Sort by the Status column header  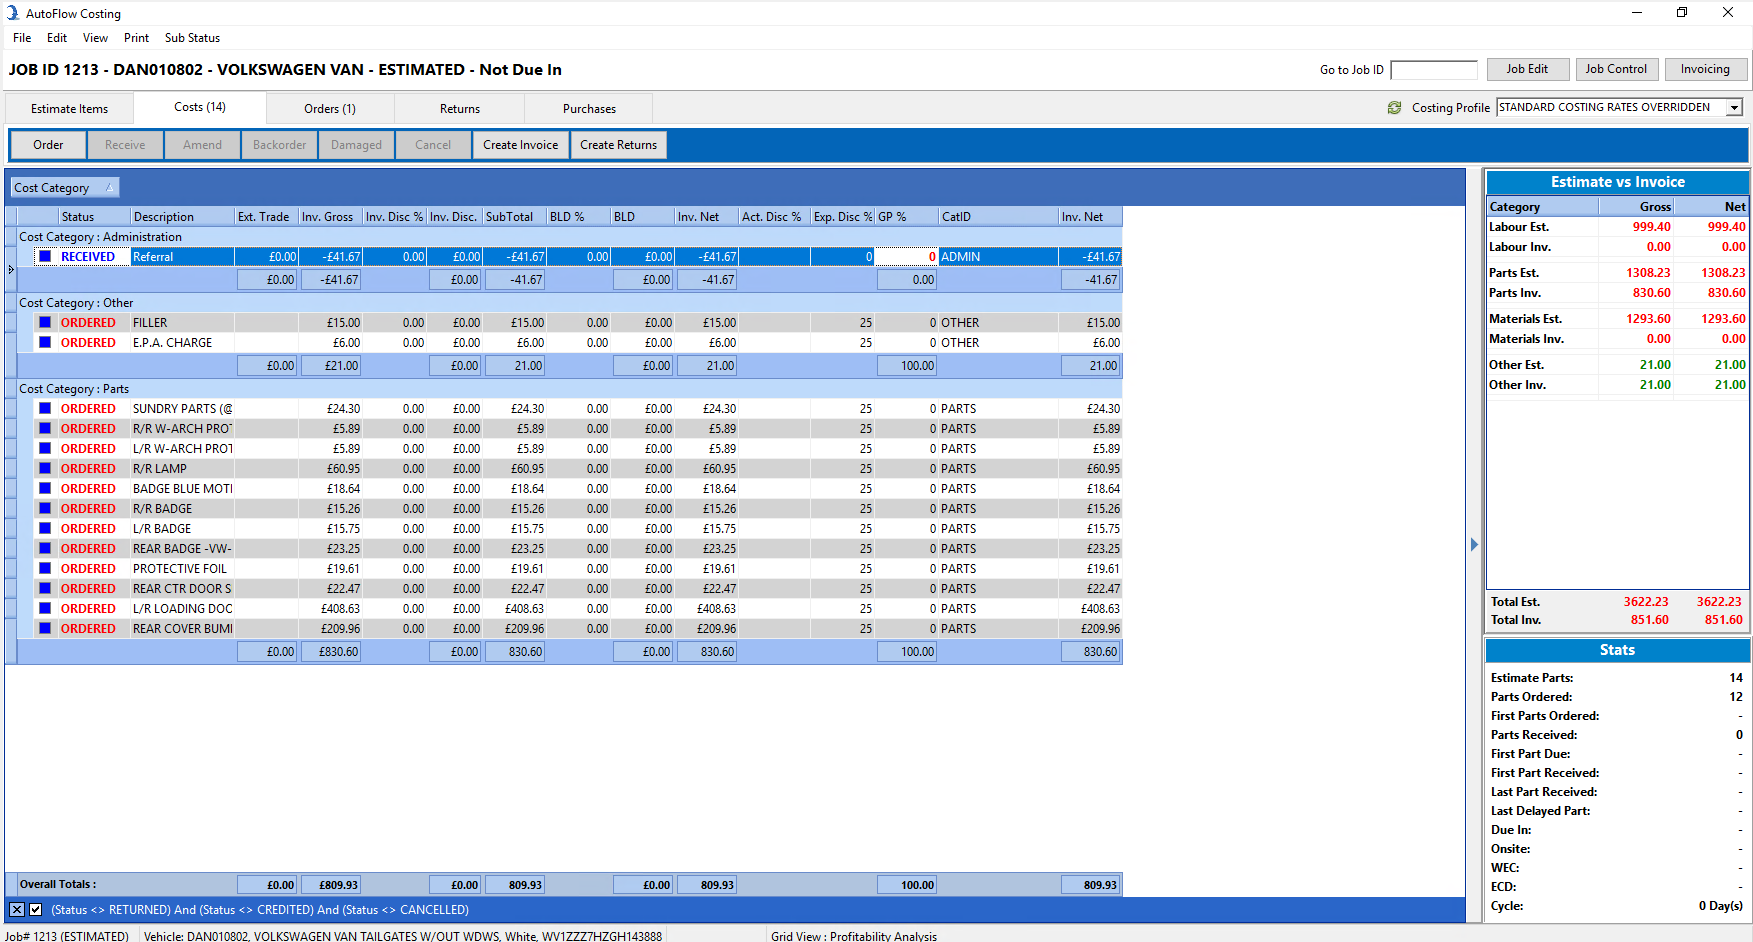pos(94,217)
